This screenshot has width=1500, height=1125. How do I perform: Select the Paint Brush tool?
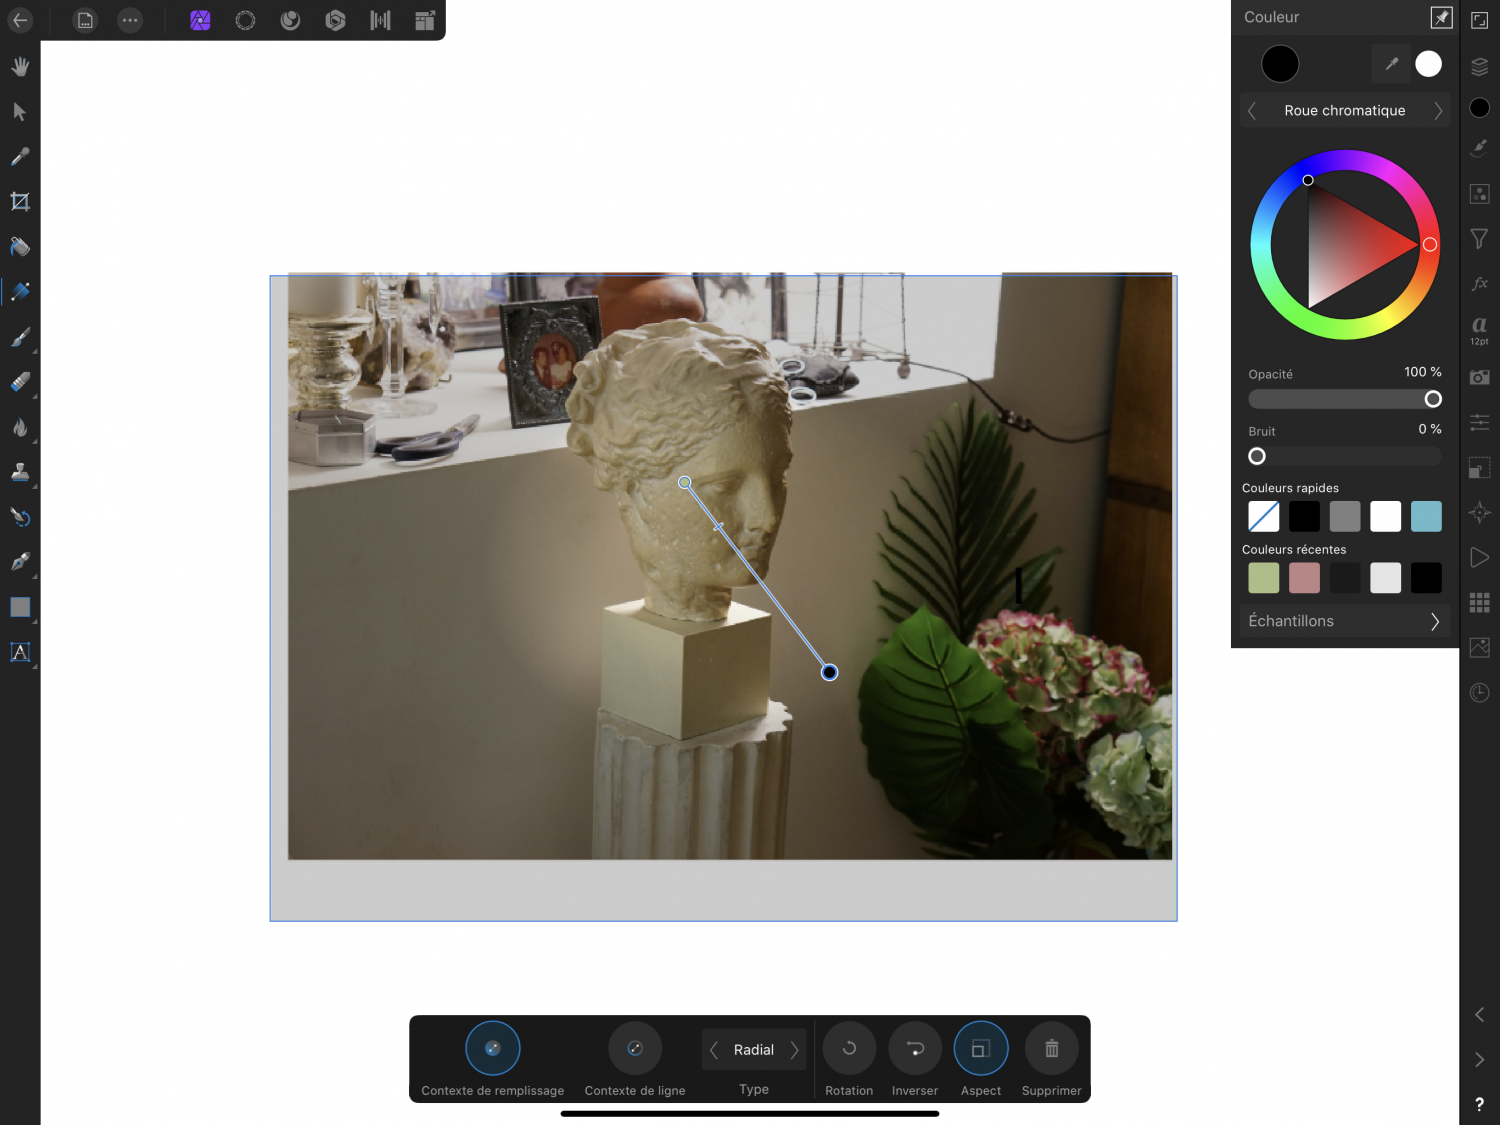(20, 337)
